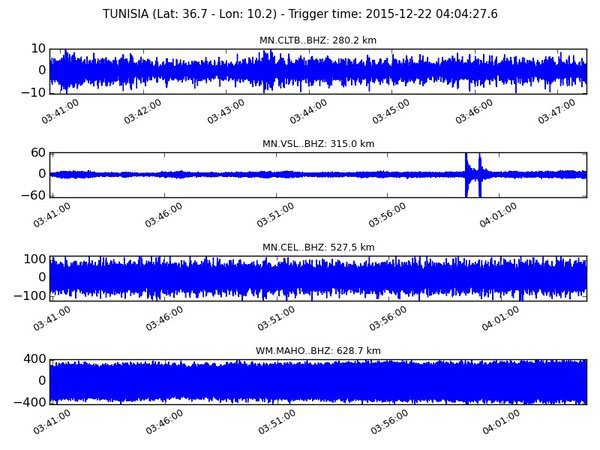Click the 03:45:00 tick label under the CLTB plot

tap(391, 111)
